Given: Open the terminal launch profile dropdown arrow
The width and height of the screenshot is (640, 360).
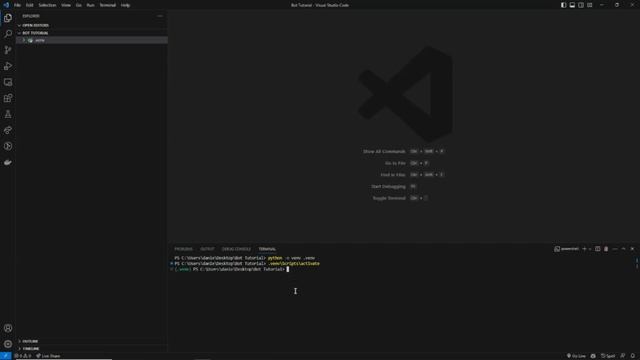Looking at the screenshot, I should click(x=590, y=249).
